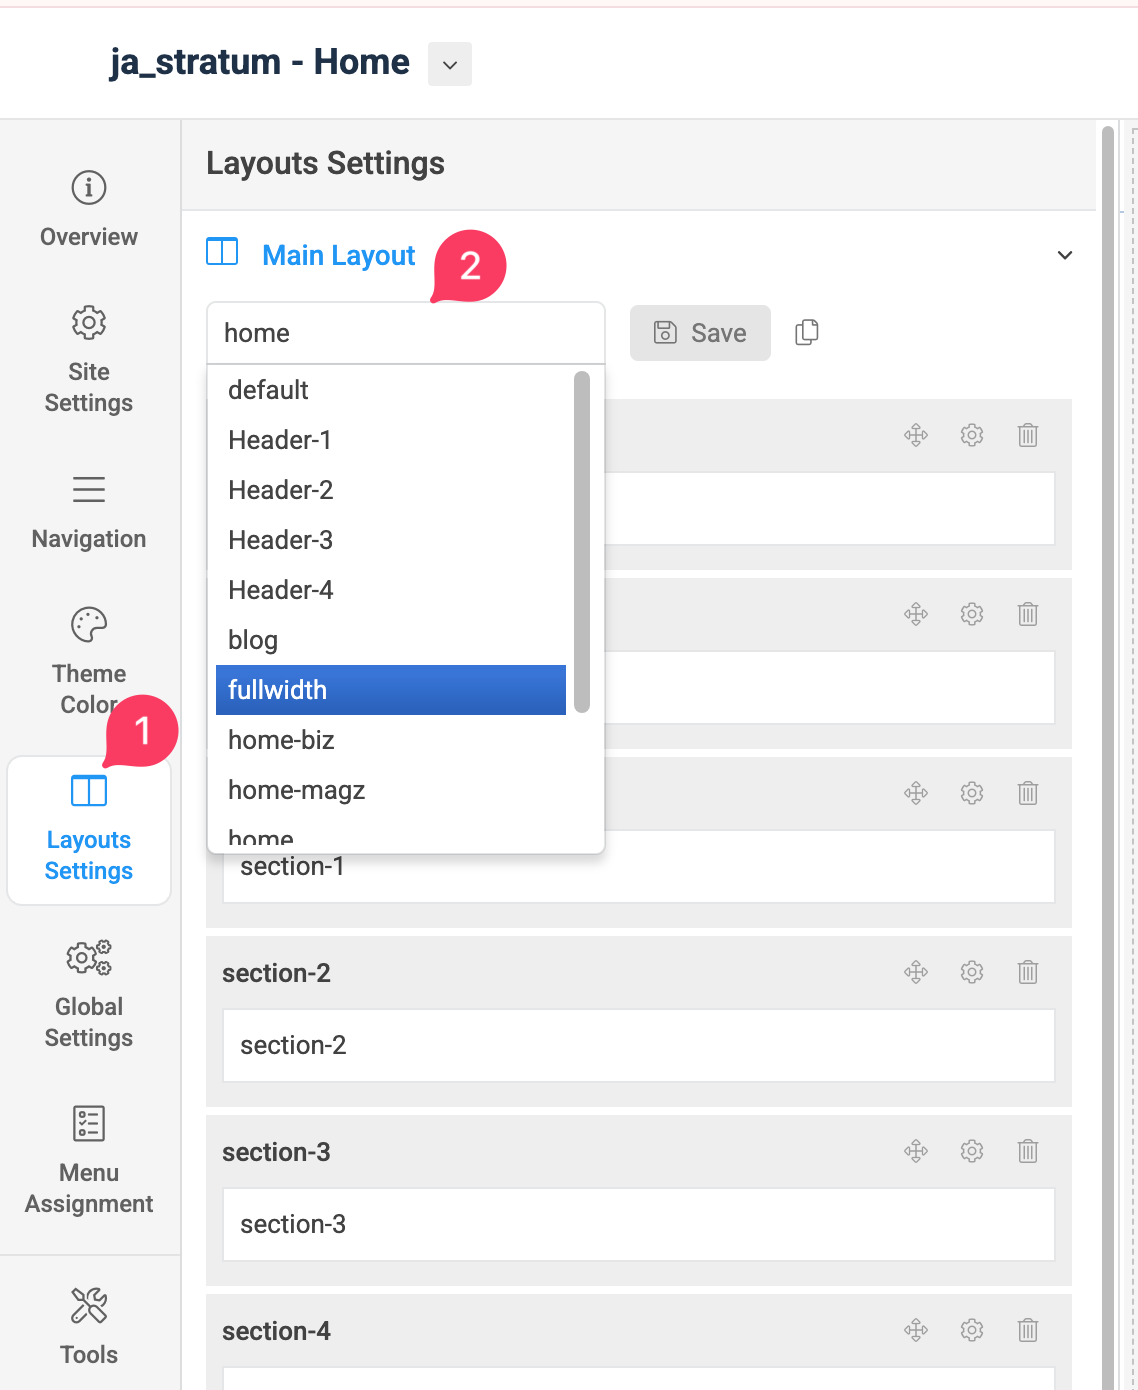1138x1390 pixels.
Task: Choose blog from the layout list
Action: [391, 640]
